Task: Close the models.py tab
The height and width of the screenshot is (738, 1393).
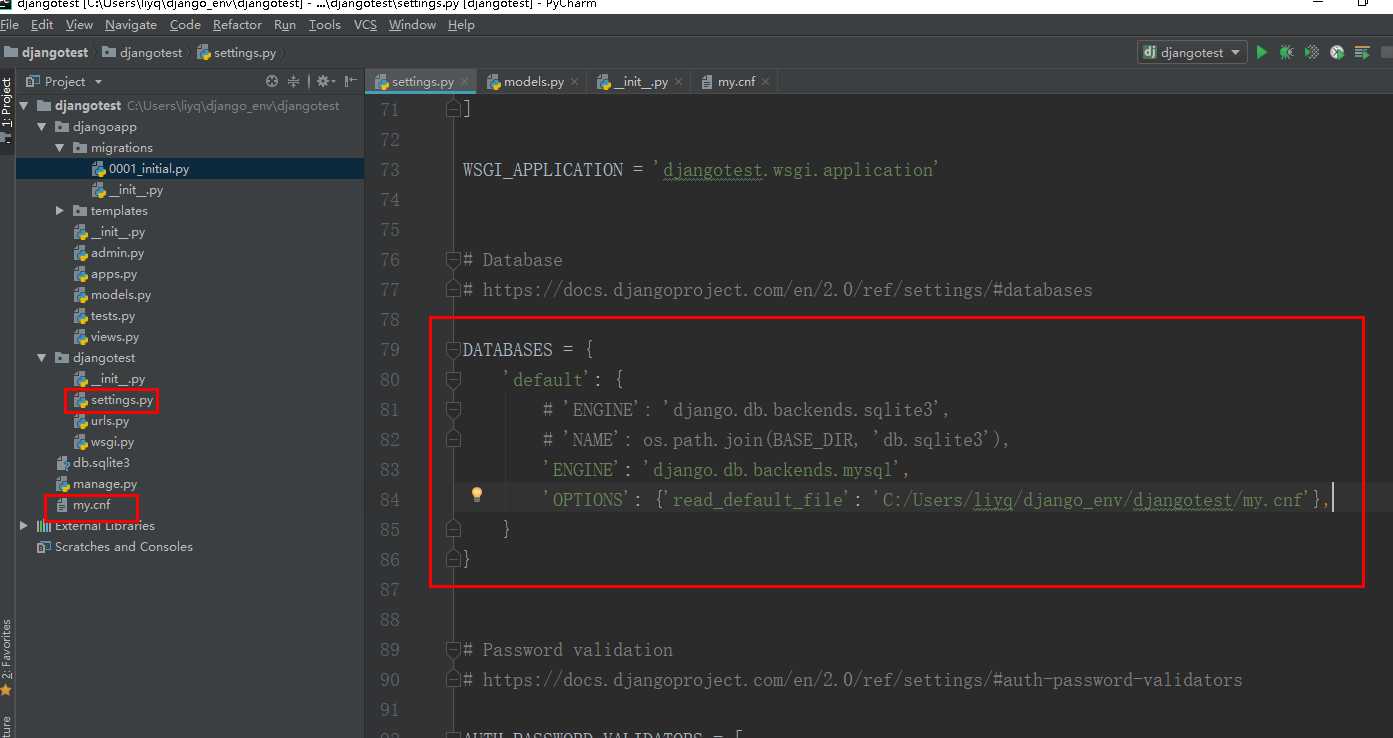Action: click(x=574, y=82)
